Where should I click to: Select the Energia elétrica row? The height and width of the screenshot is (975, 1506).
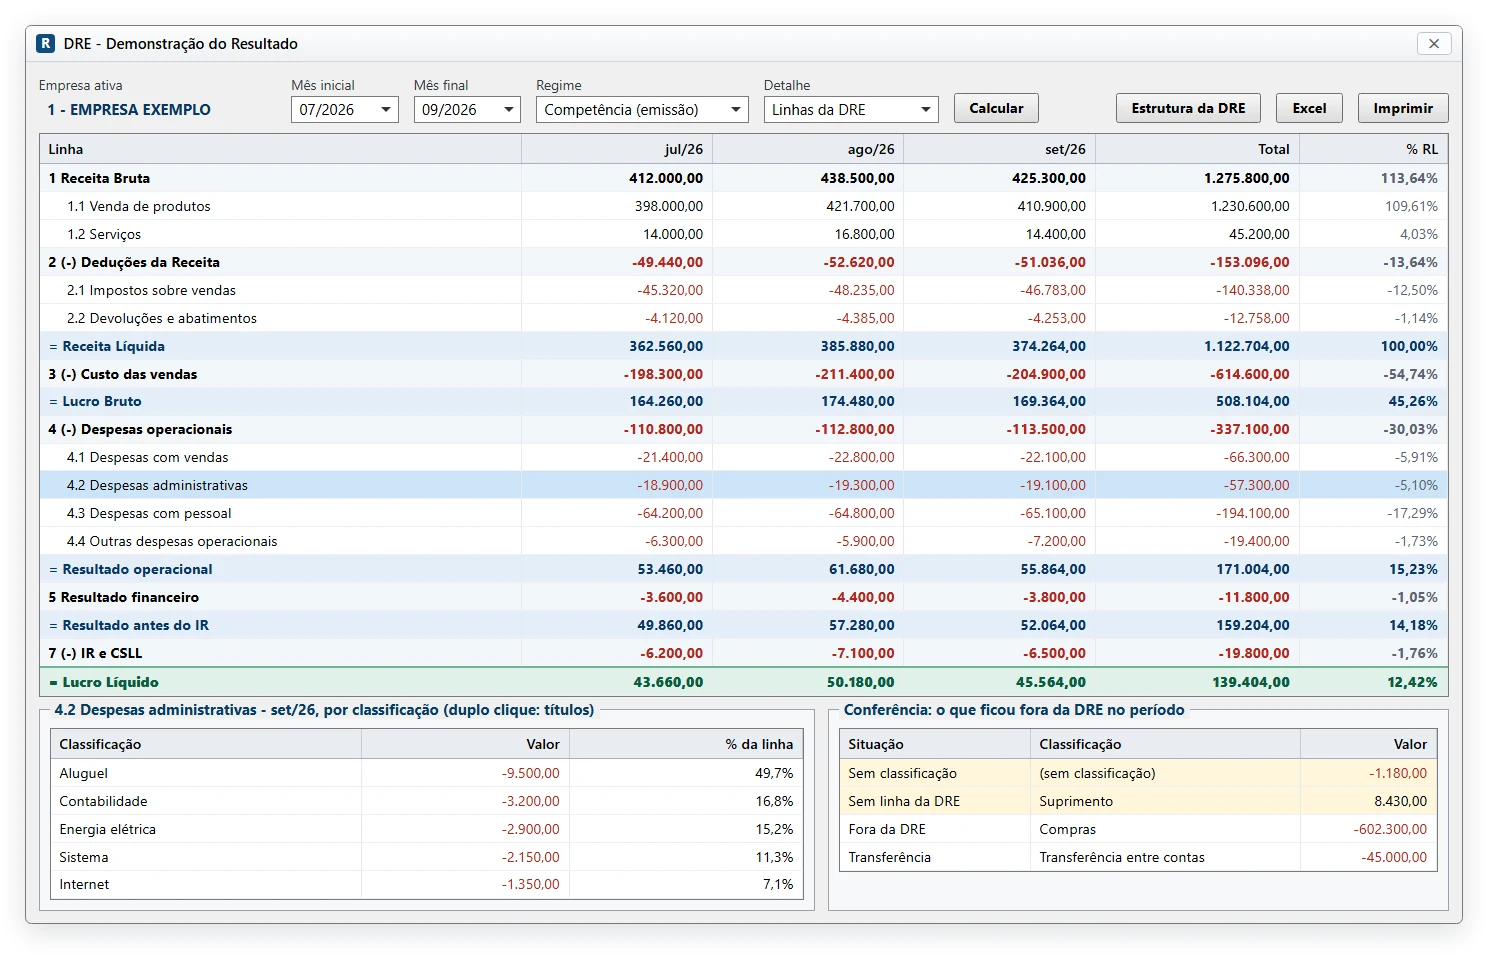point(427,829)
